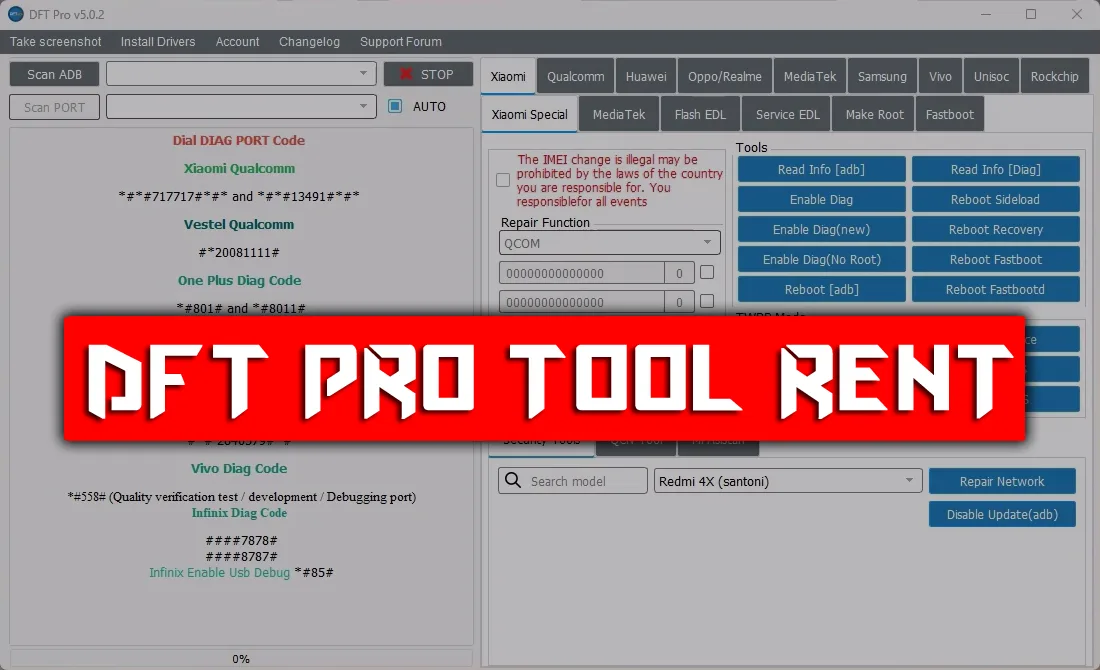Image resolution: width=1100 pixels, height=670 pixels.
Task: Click the Read Info [adb] button
Action: coord(821,170)
